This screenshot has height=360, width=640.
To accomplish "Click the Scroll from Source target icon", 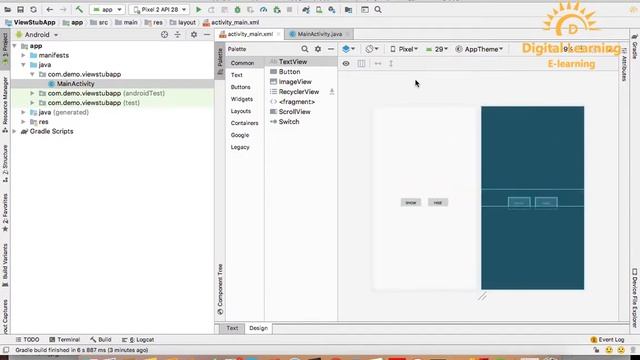I will point(164,35).
